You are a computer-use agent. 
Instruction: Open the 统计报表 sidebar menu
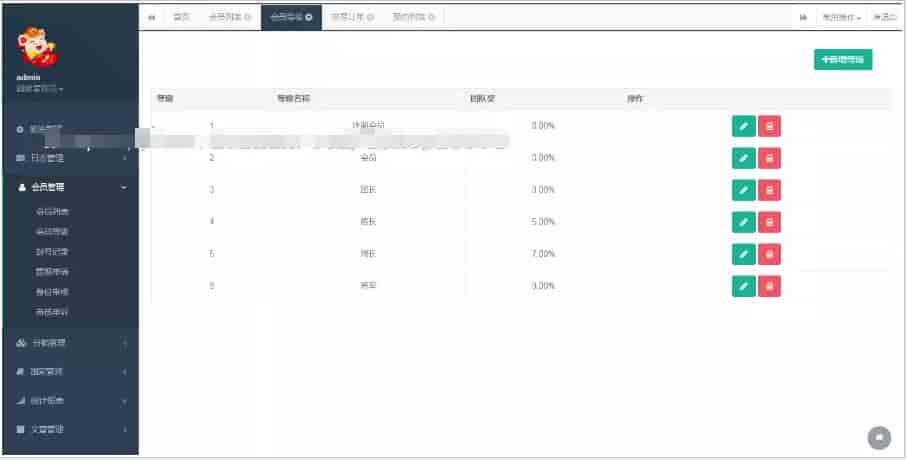pyautogui.click(x=71, y=400)
